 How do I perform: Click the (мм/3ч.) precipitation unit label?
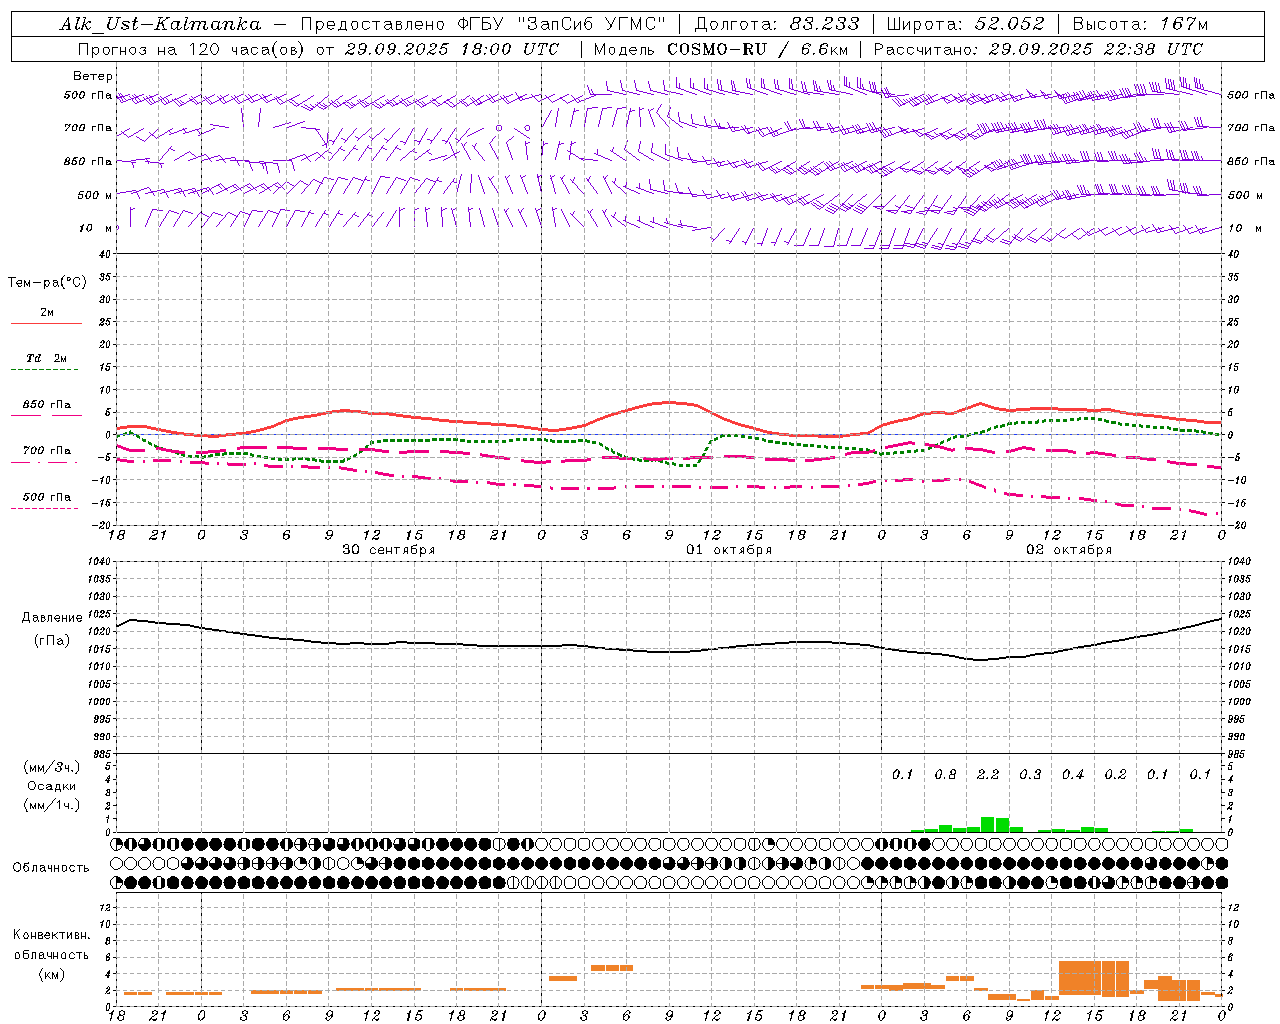[52, 767]
